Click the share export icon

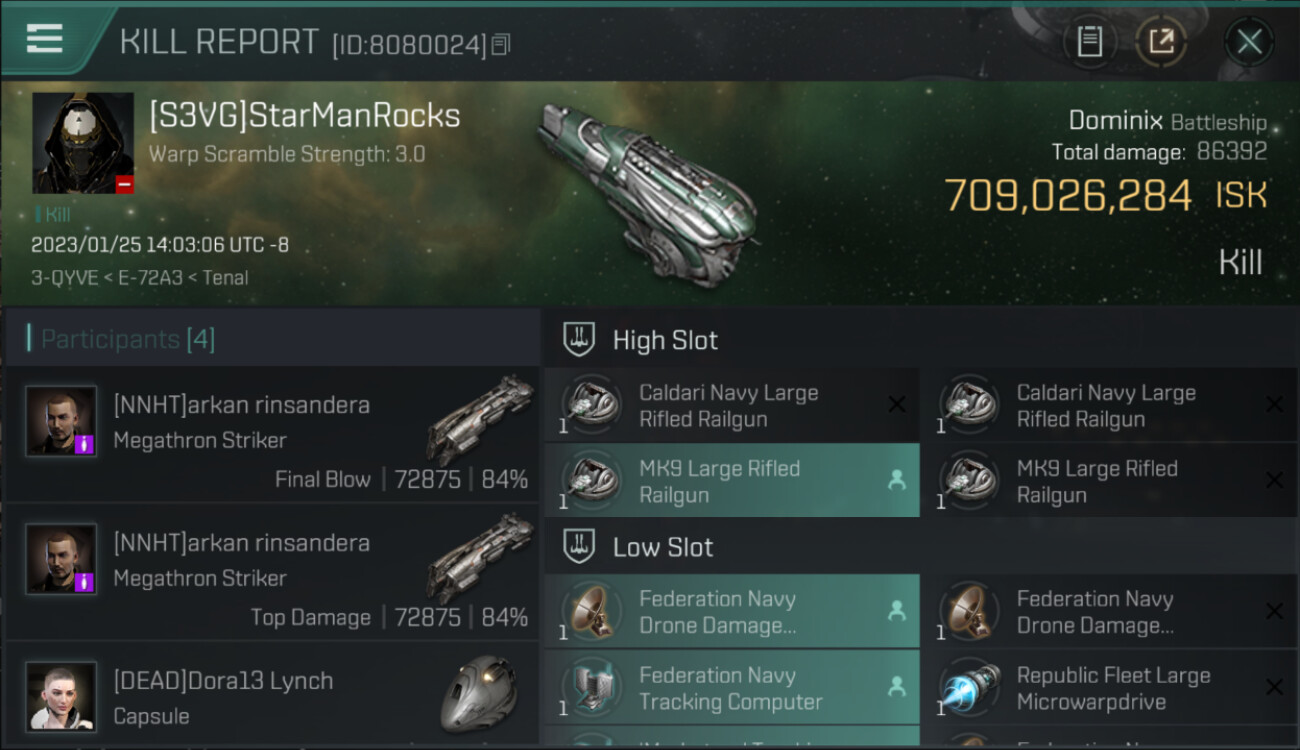1161,41
